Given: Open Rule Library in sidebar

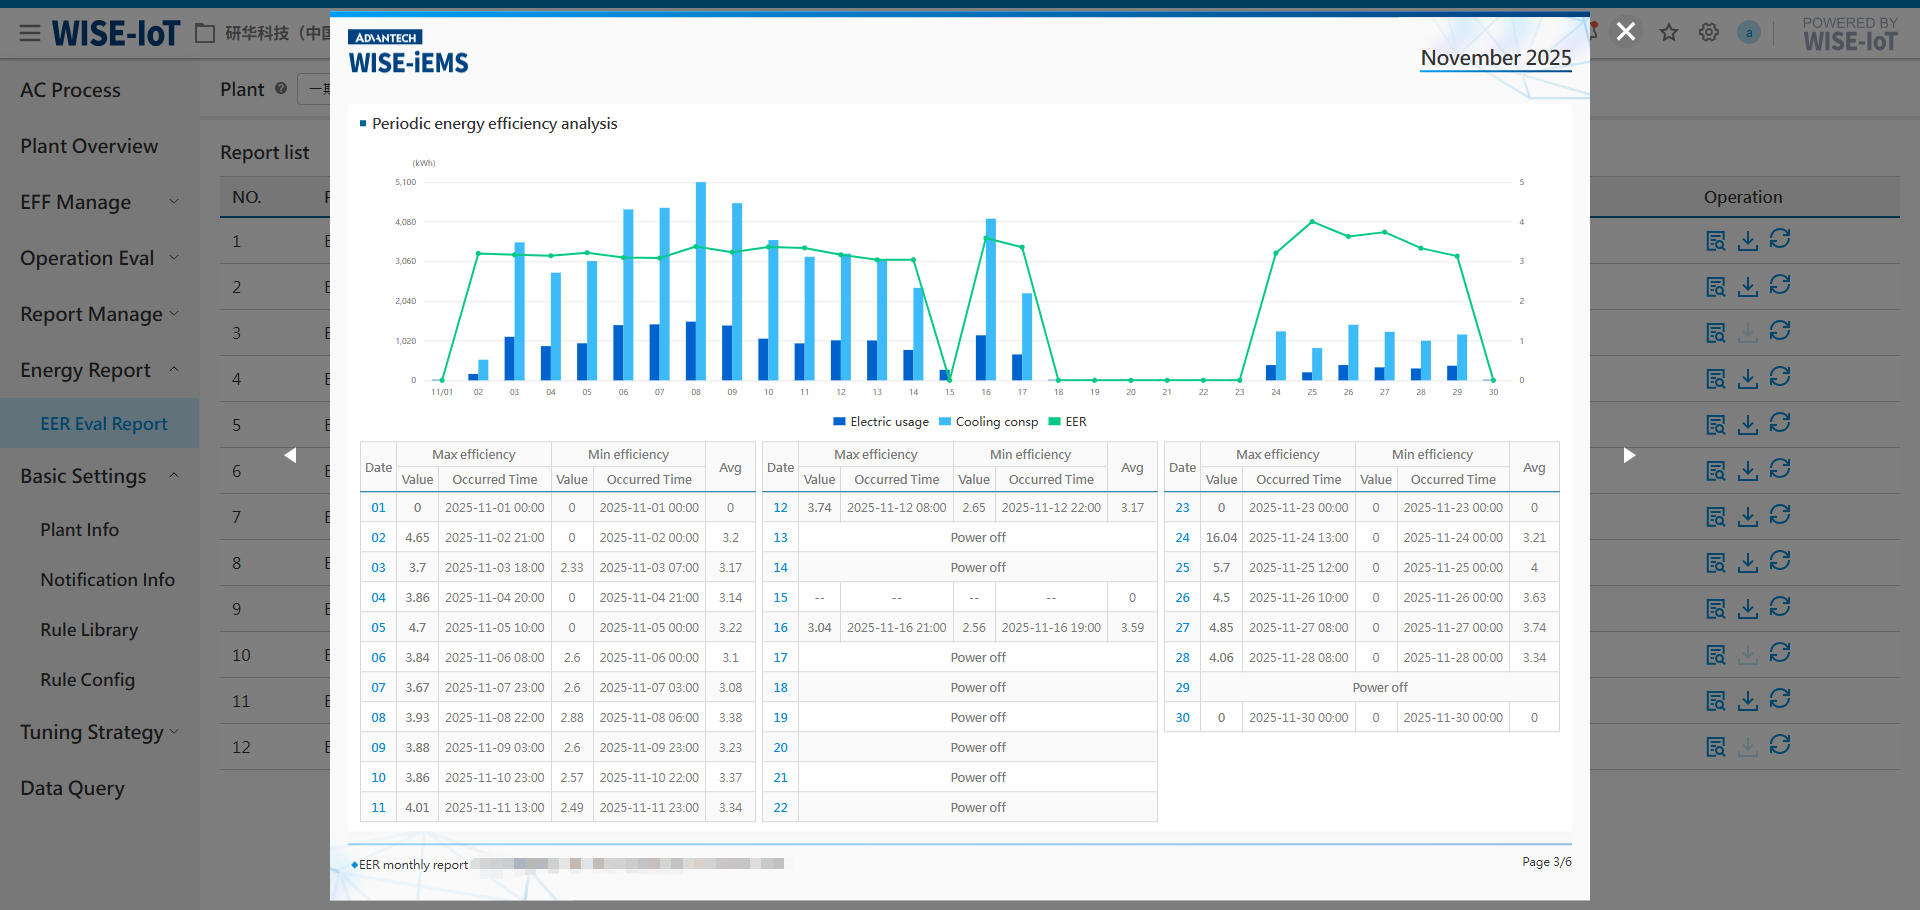Looking at the screenshot, I should (x=89, y=630).
